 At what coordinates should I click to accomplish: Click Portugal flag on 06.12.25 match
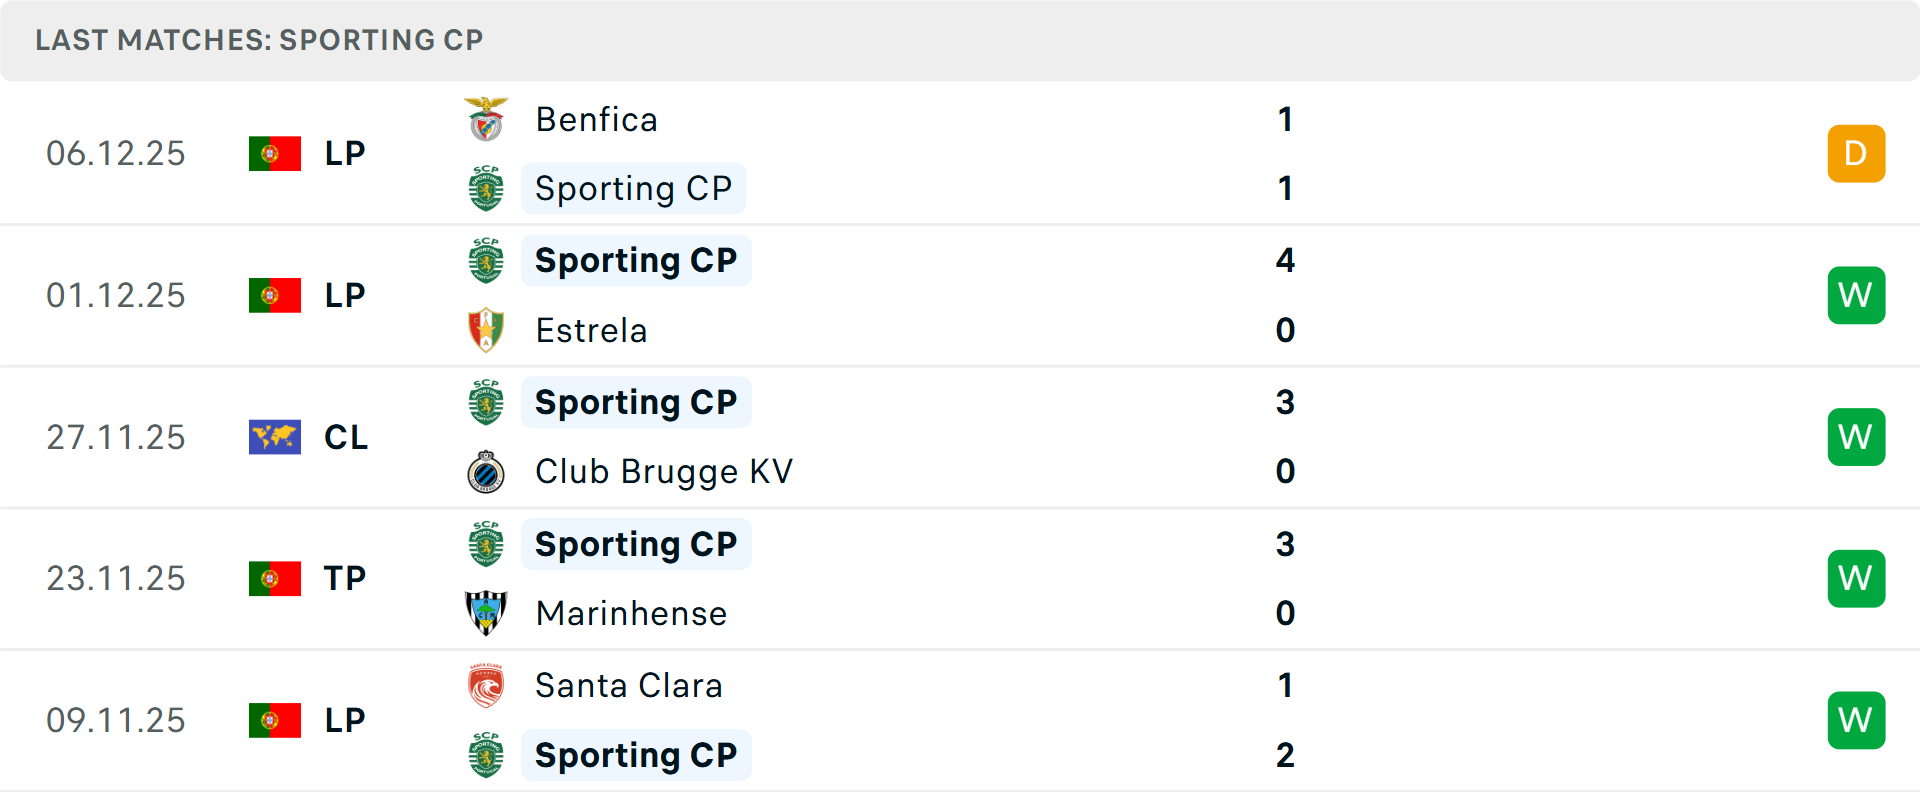(275, 154)
